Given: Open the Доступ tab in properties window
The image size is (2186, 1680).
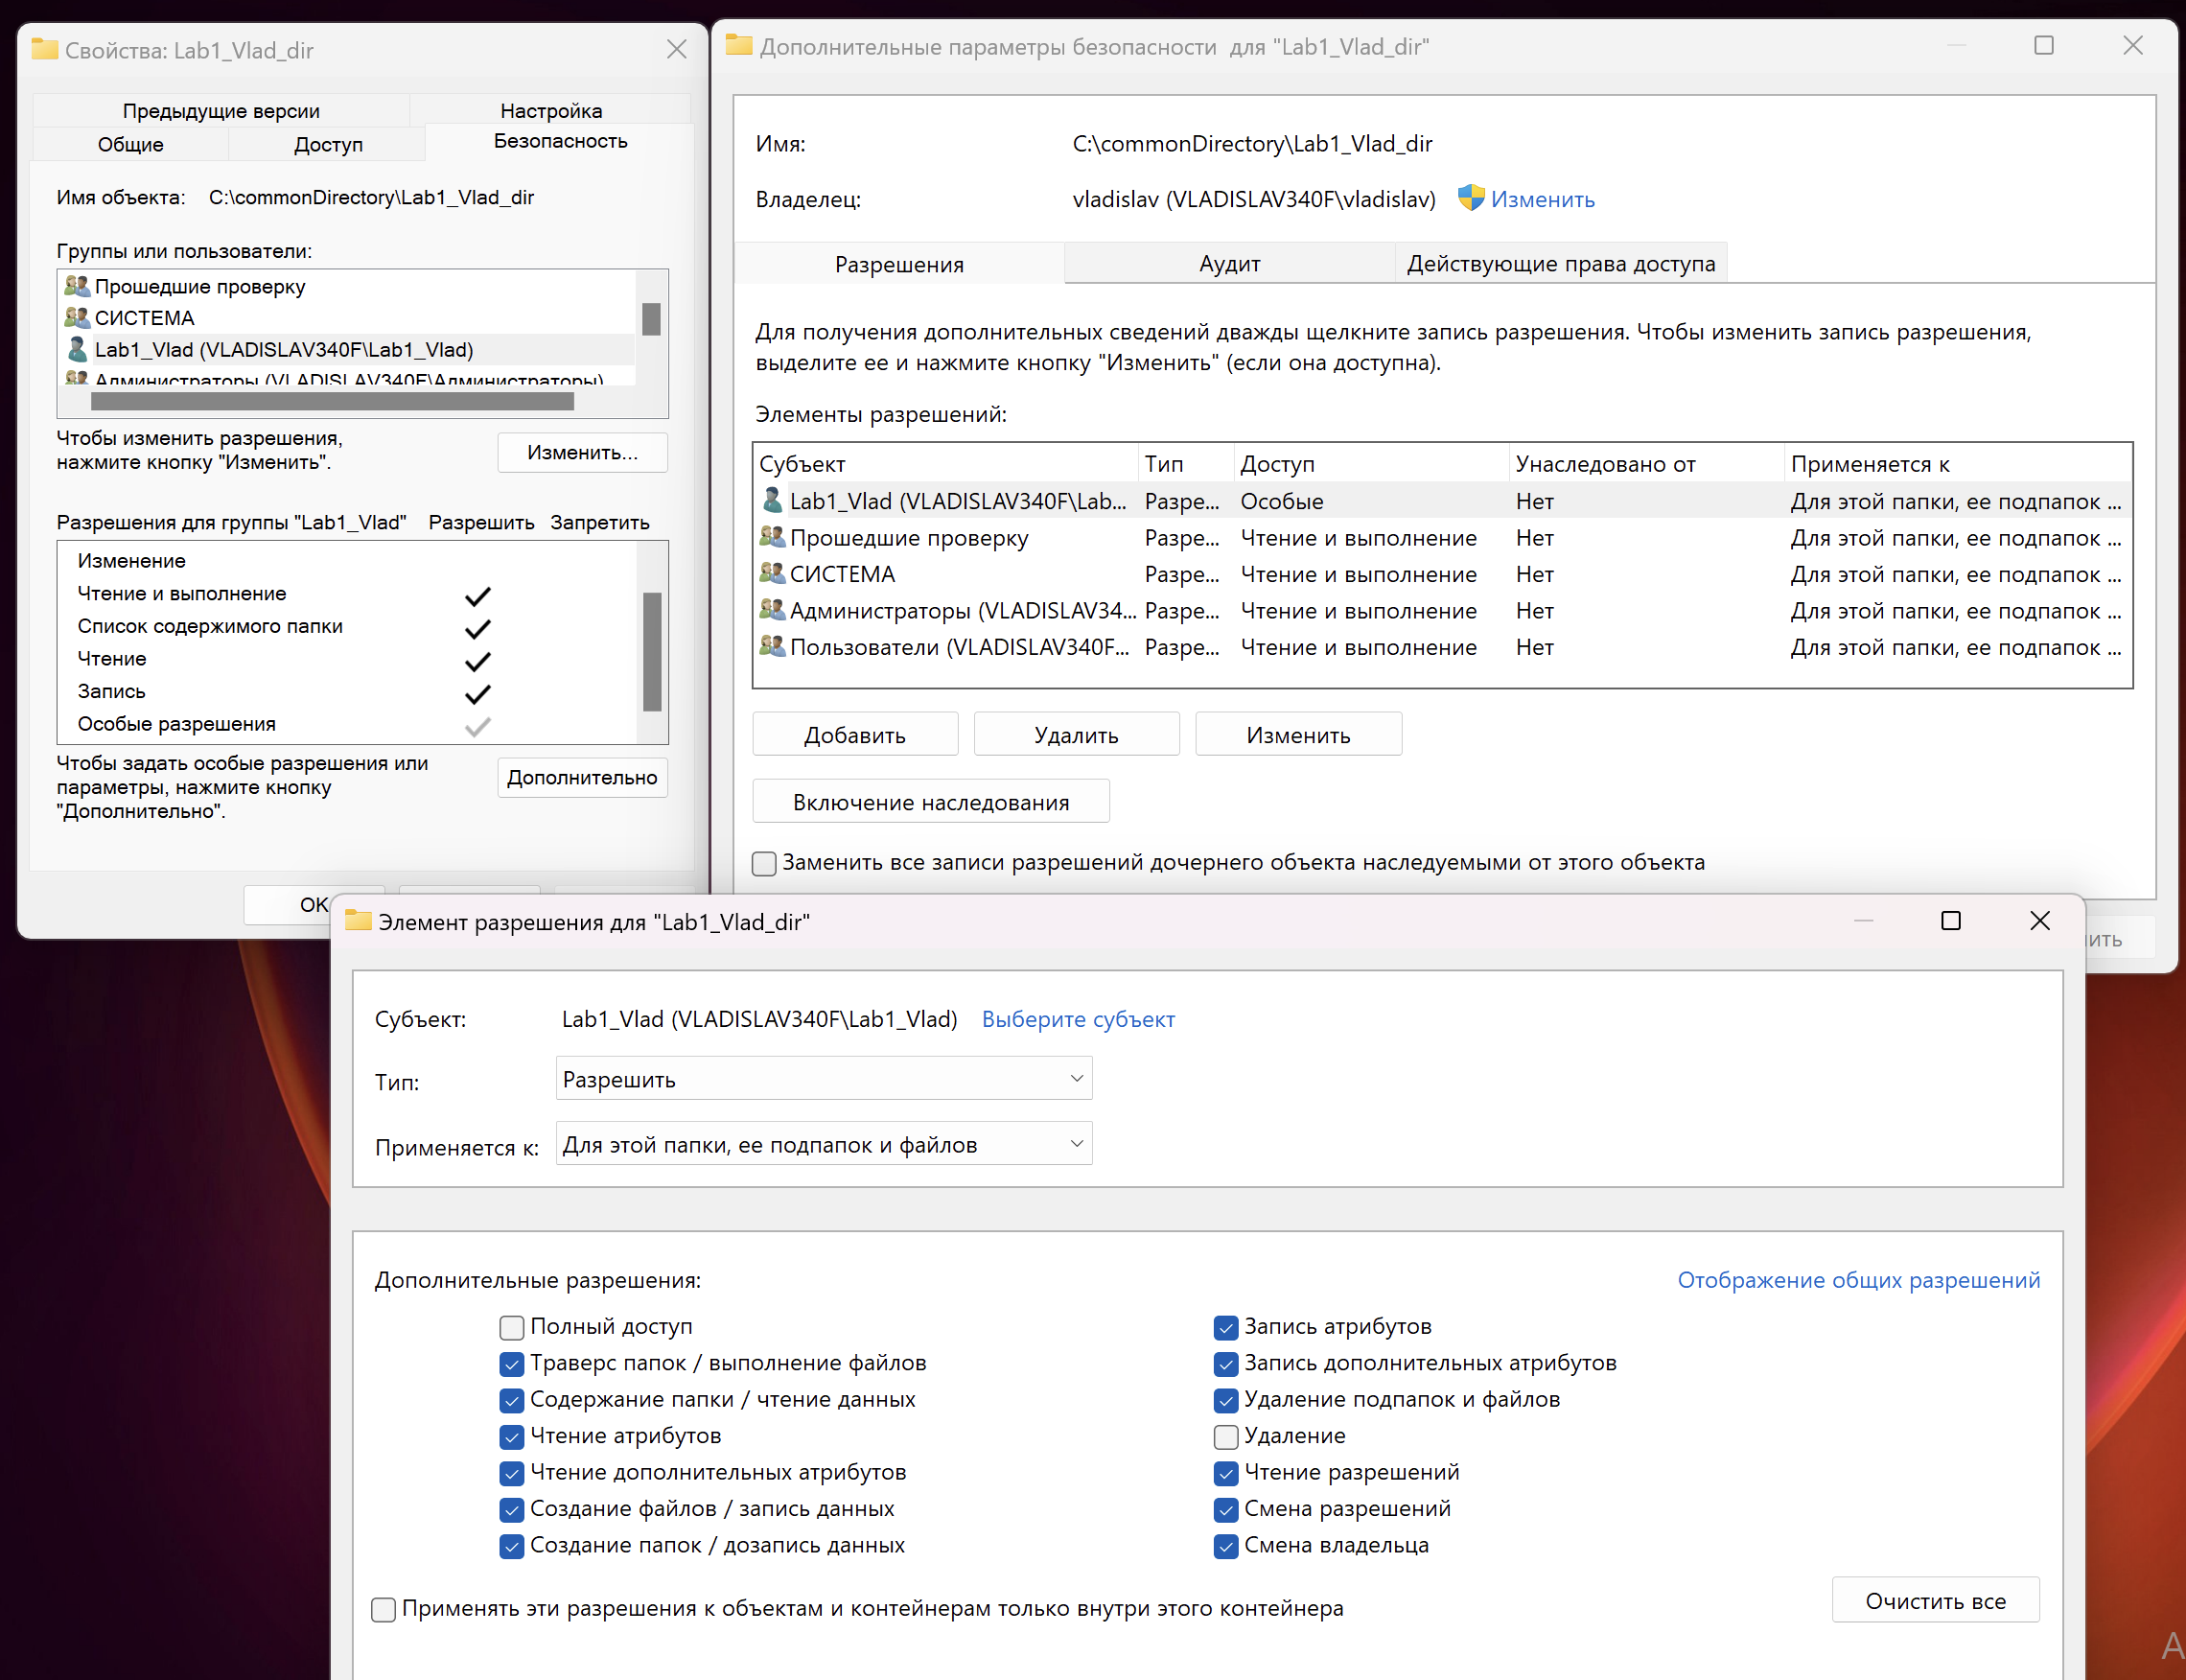Looking at the screenshot, I should tap(328, 144).
